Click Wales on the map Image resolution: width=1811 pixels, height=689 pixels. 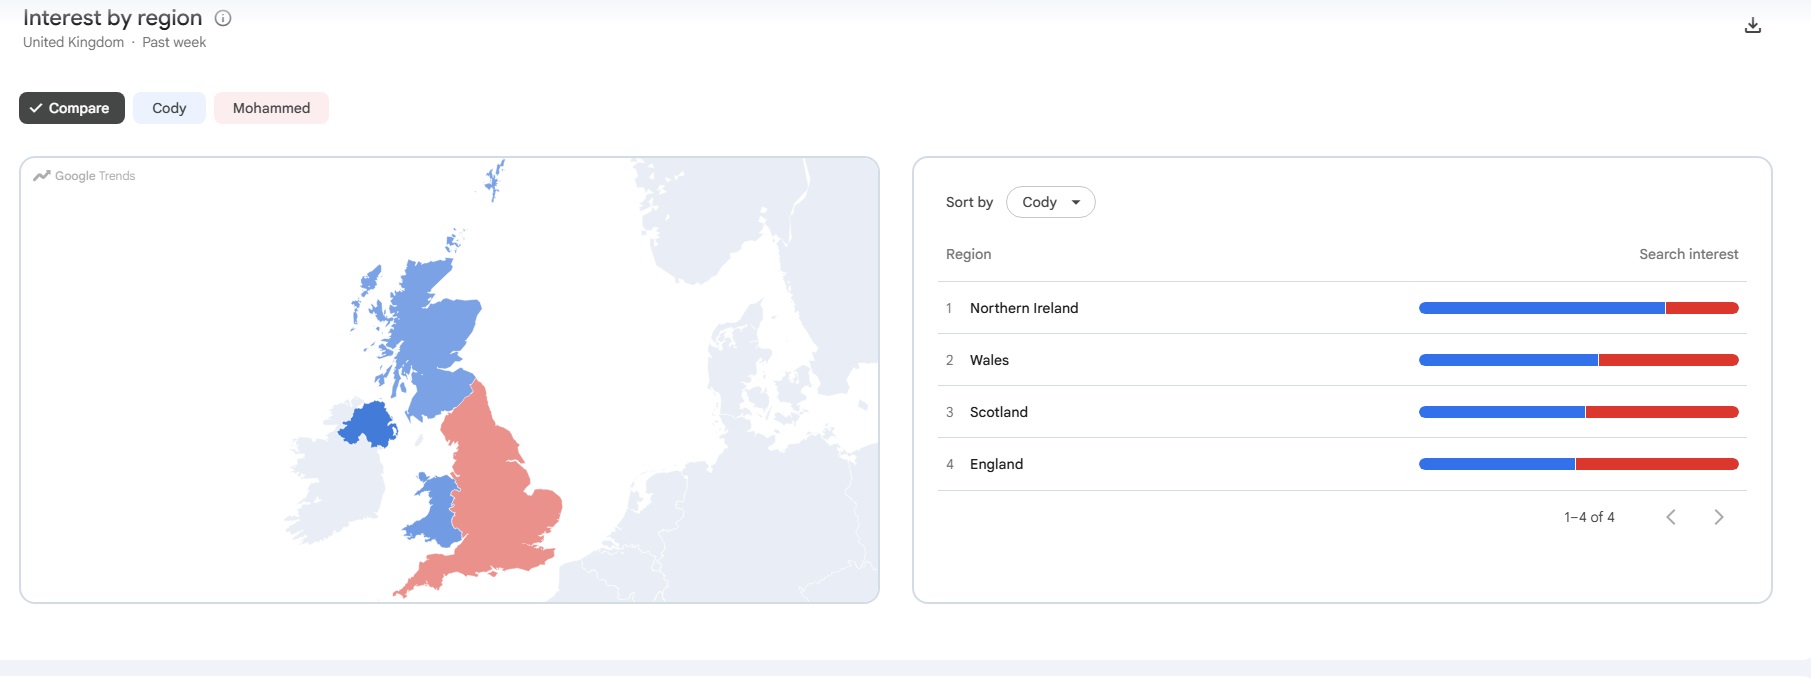point(436,512)
